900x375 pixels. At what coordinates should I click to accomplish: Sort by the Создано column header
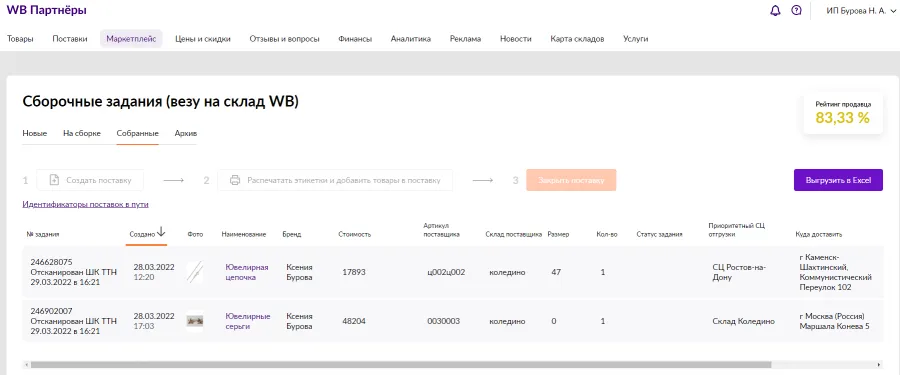(x=142, y=234)
